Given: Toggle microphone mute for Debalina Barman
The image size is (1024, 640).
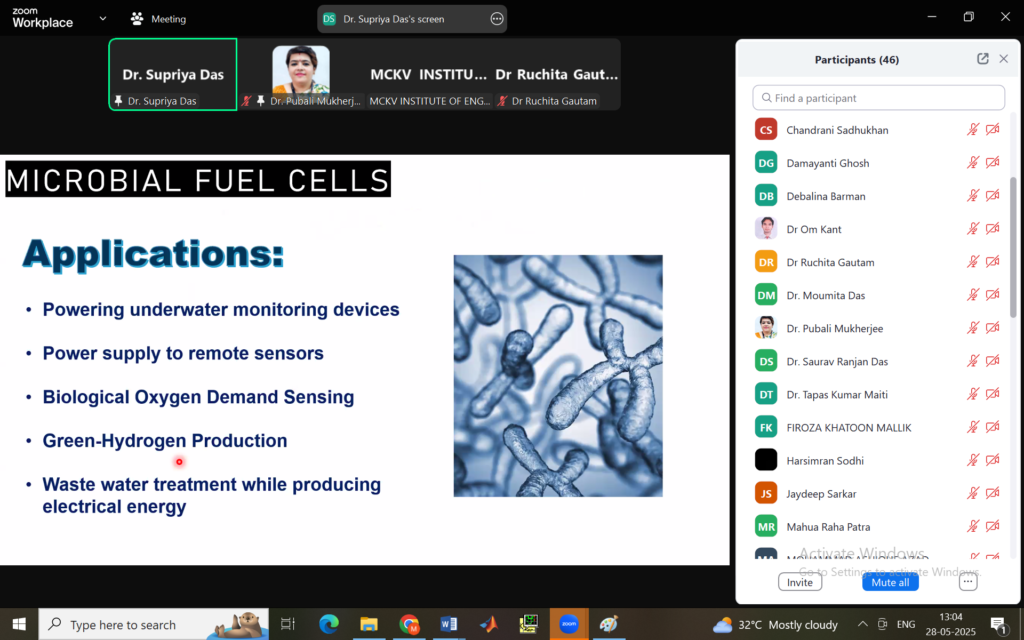Looking at the screenshot, I should click(x=972, y=196).
